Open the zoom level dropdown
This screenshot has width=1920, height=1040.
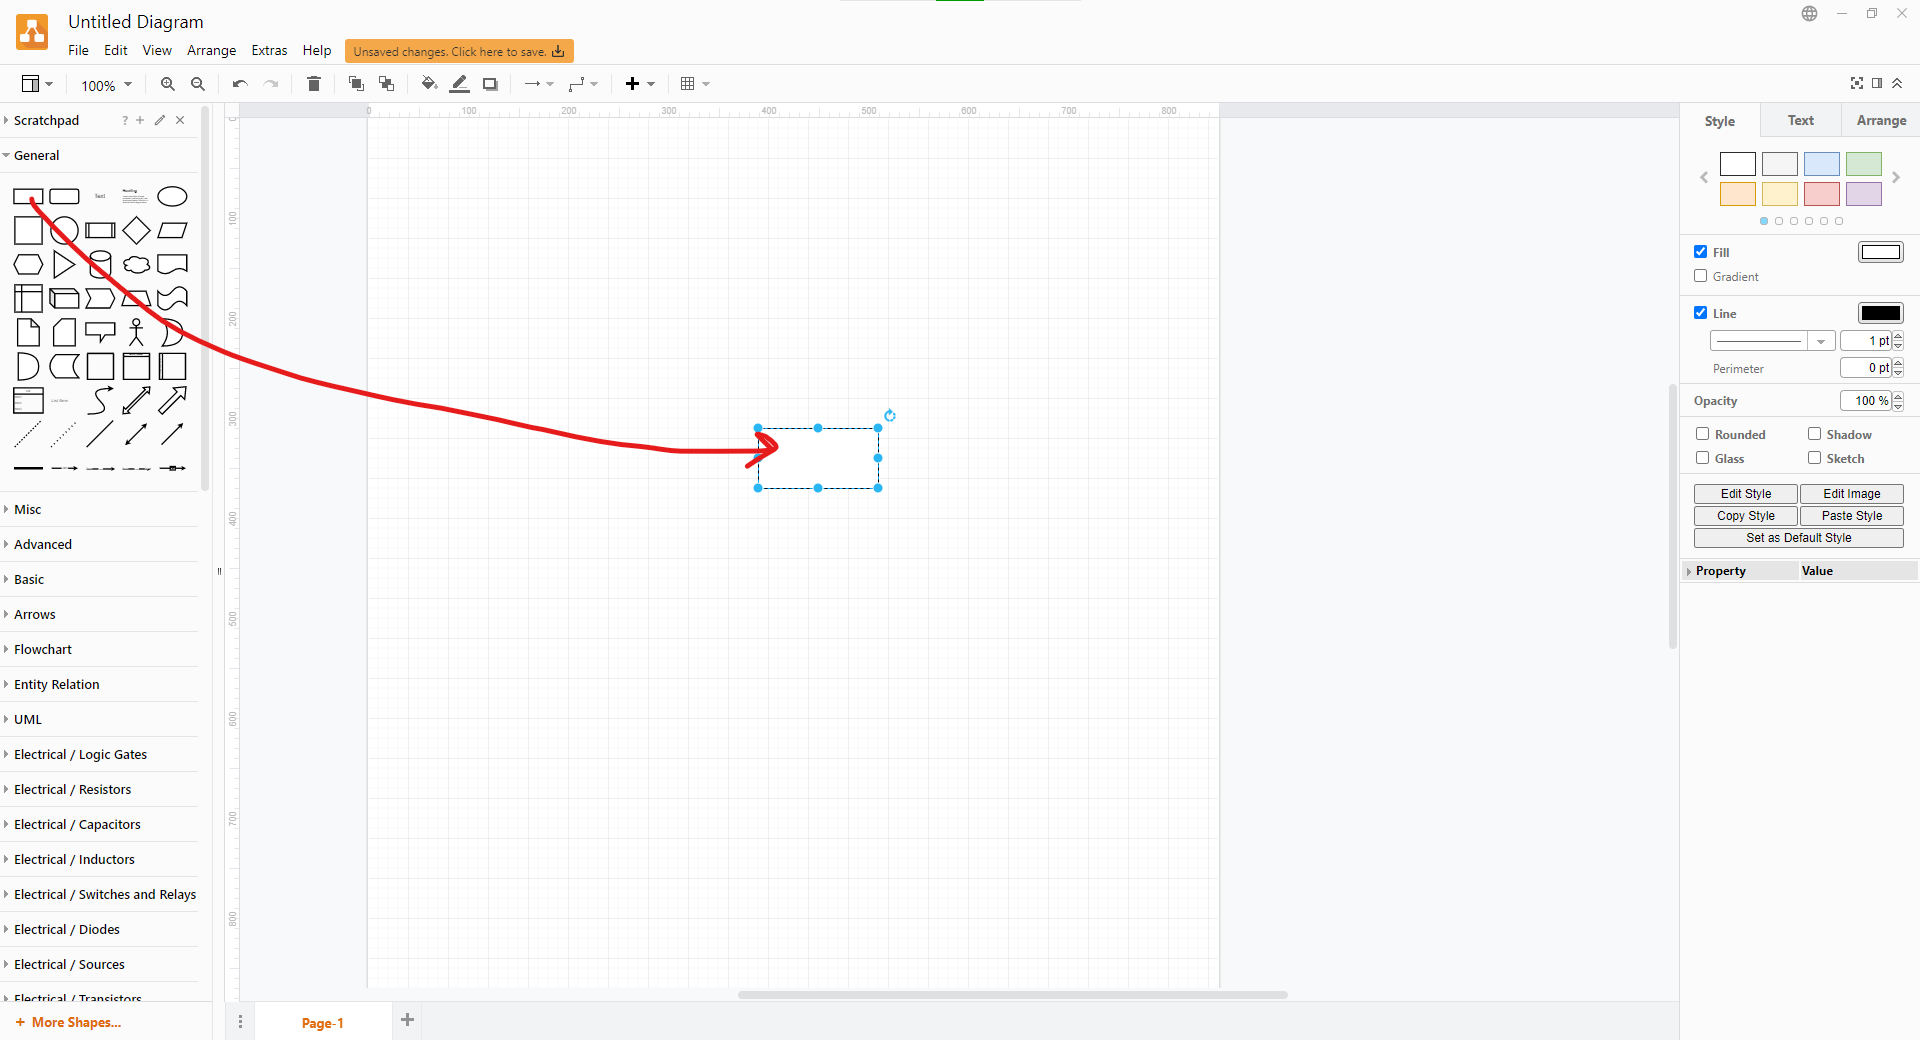click(x=105, y=85)
